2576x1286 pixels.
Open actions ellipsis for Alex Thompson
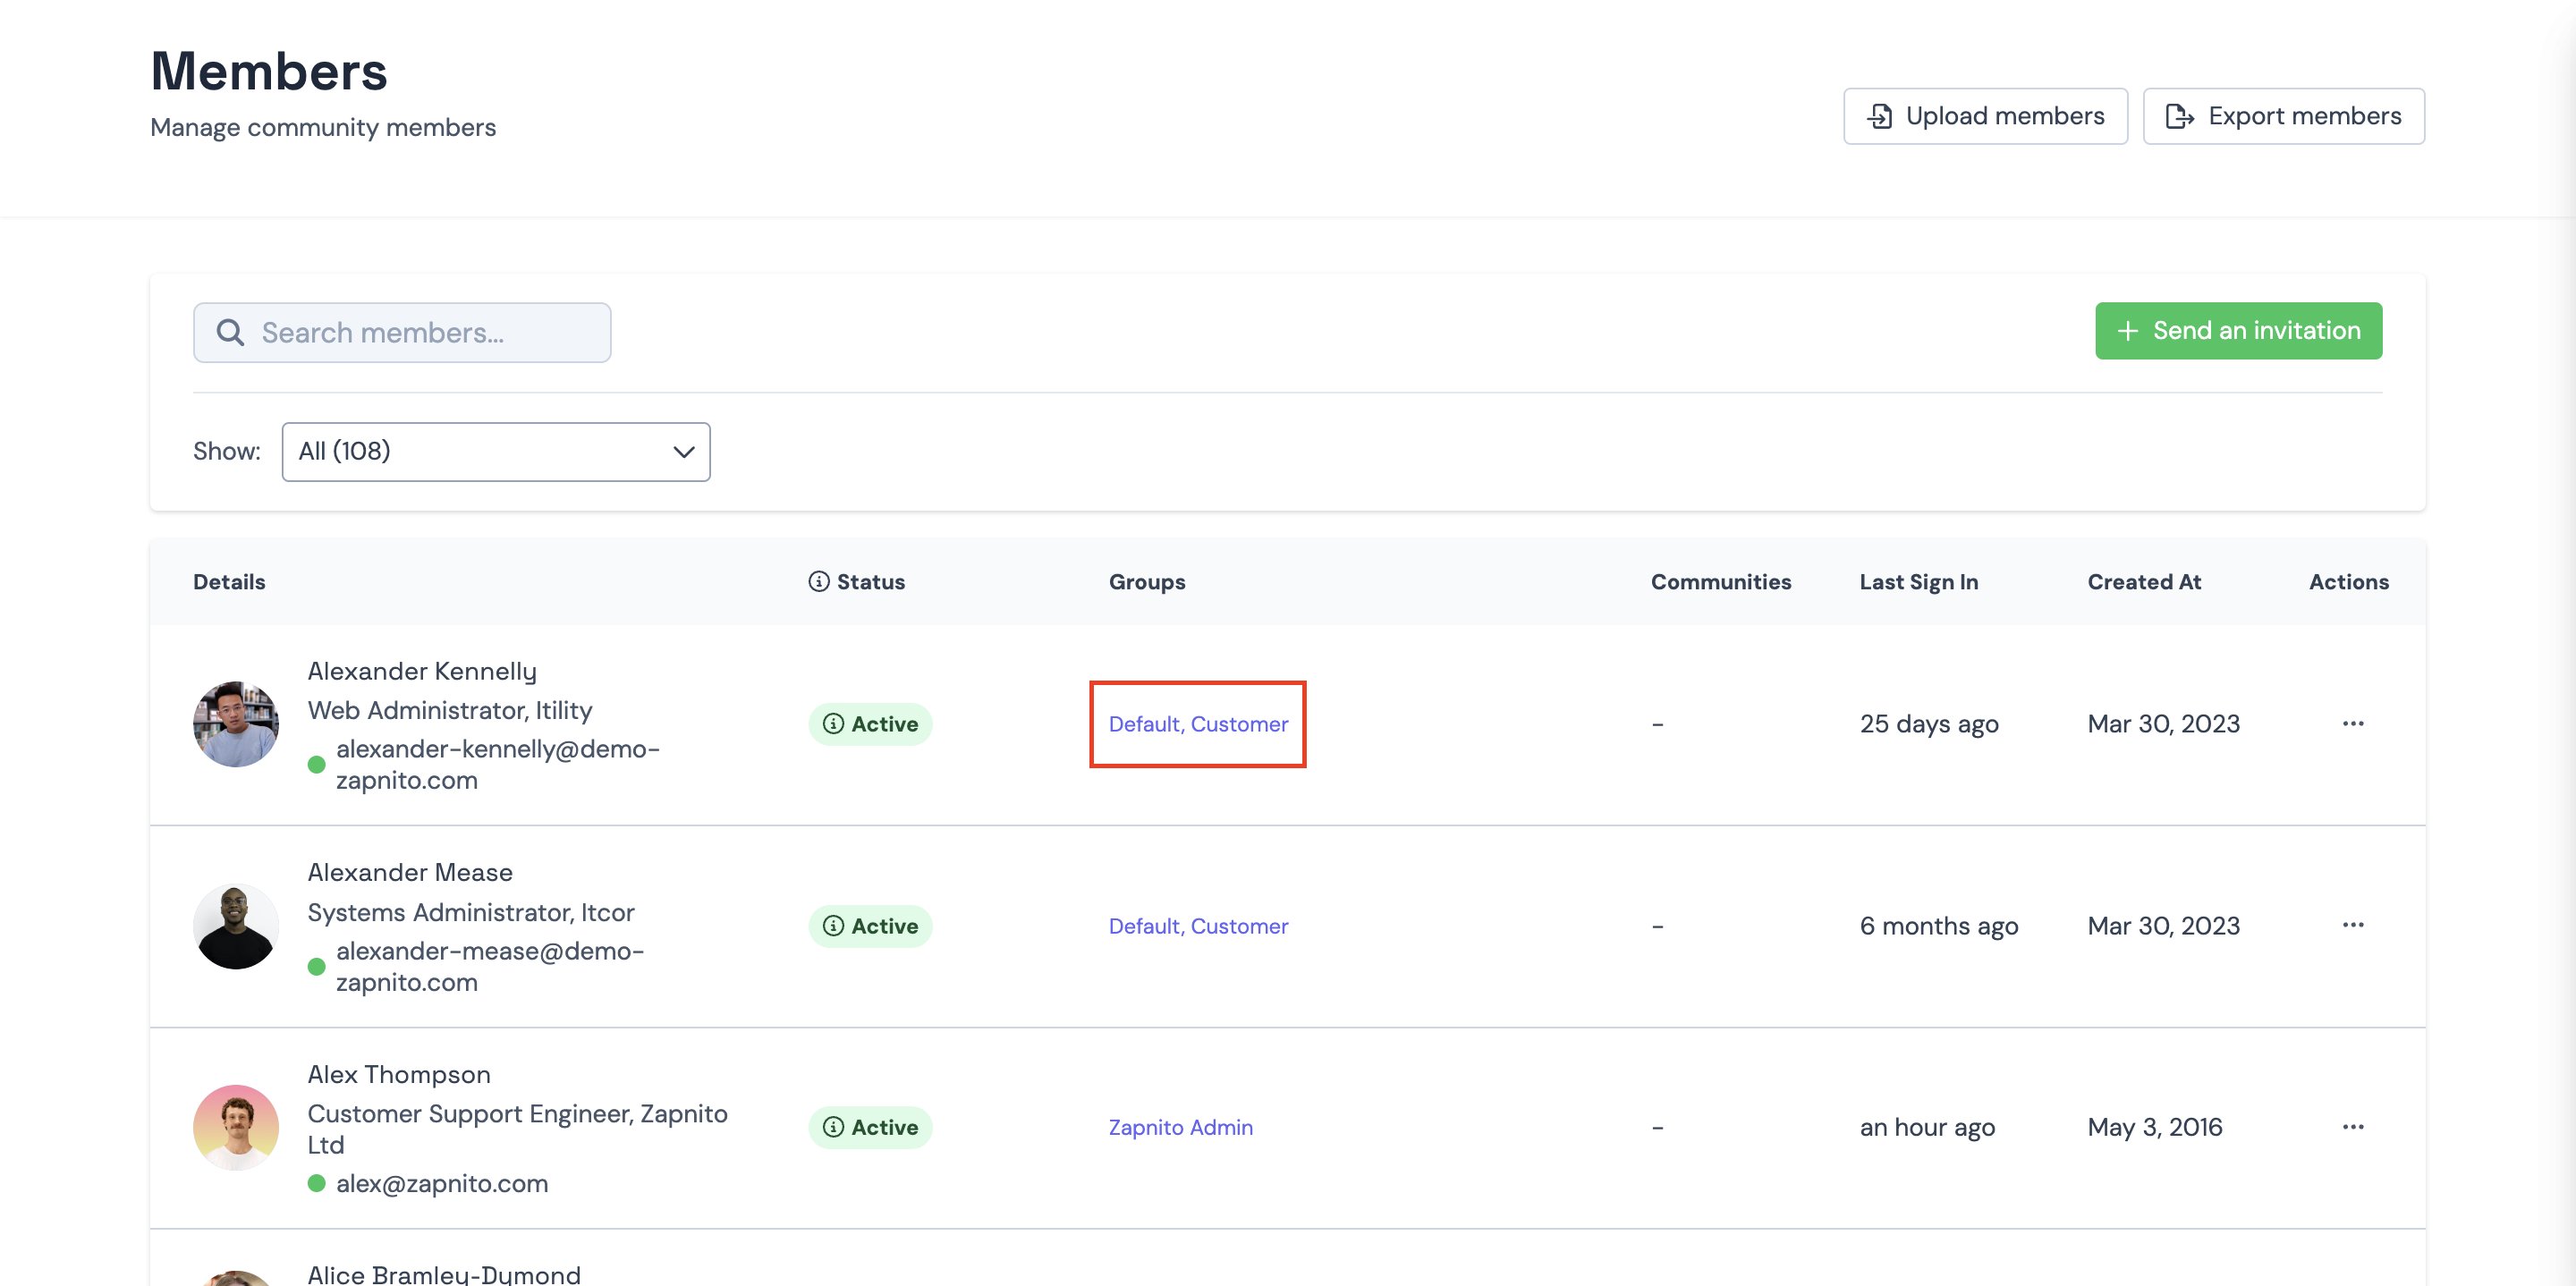pyautogui.click(x=2352, y=1127)
